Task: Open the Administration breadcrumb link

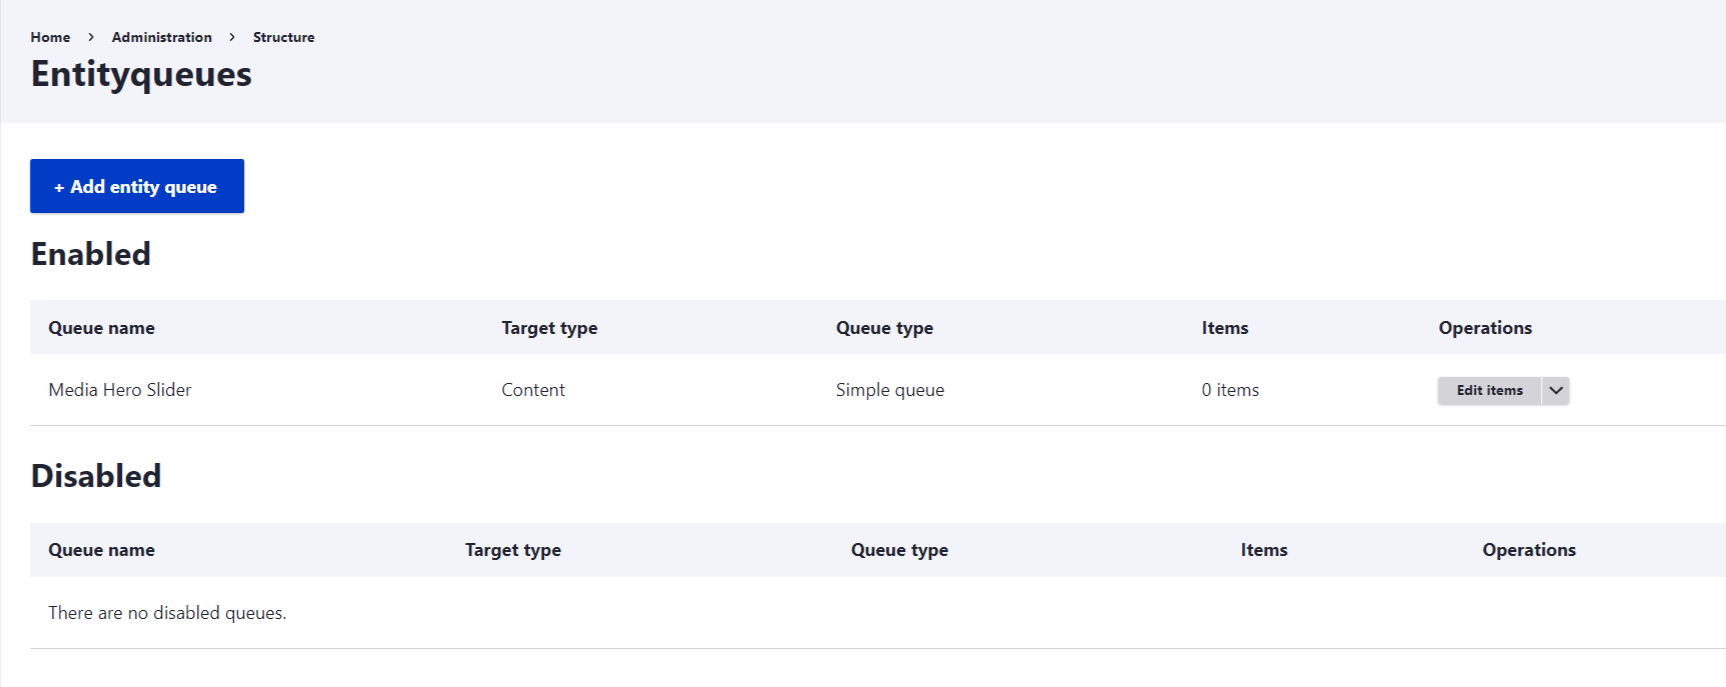Action: click(x=162, y=37)
